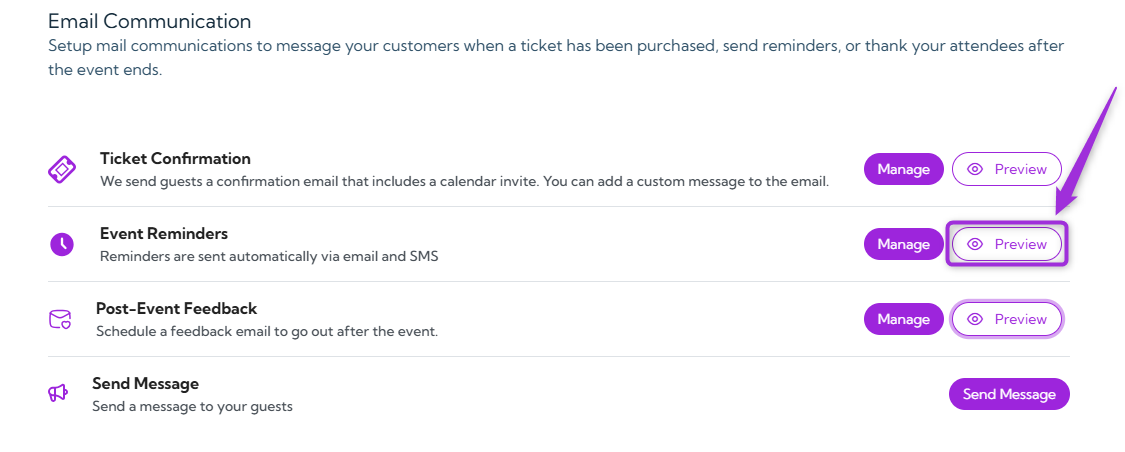
Task: Click the envelope heart icon for Post-Event Feedback
Action: coord(60,319)
